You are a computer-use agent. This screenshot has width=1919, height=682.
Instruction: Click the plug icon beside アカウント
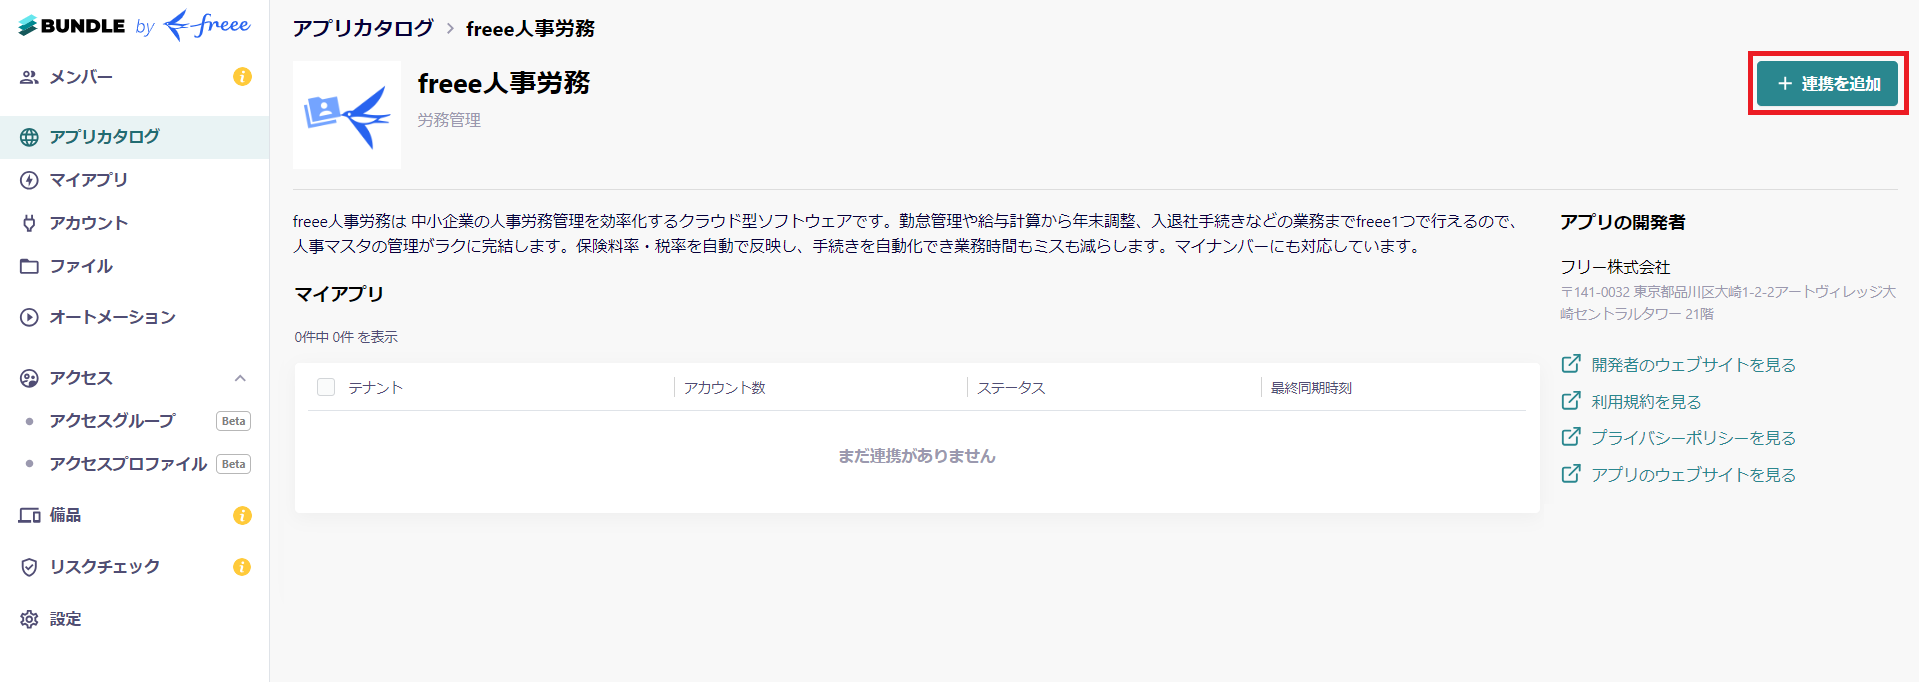click(x=29, y=223)
